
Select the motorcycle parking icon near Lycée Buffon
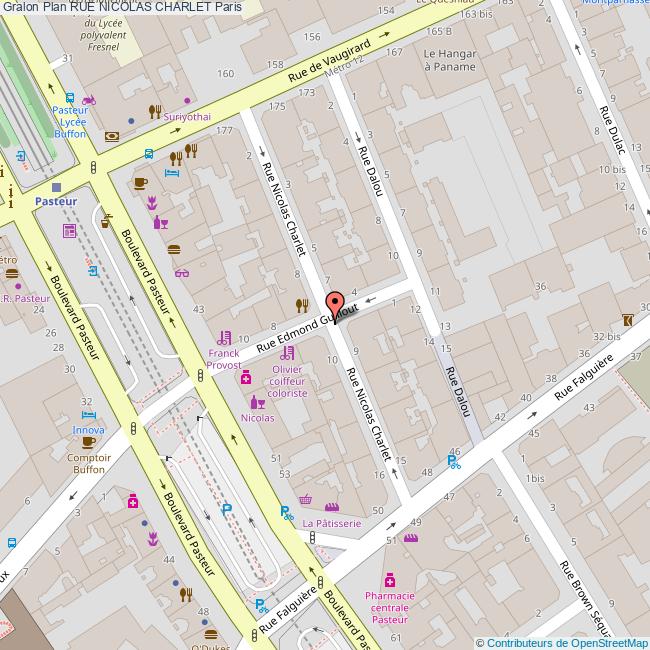pyautogui.click(x=91, y=100)
